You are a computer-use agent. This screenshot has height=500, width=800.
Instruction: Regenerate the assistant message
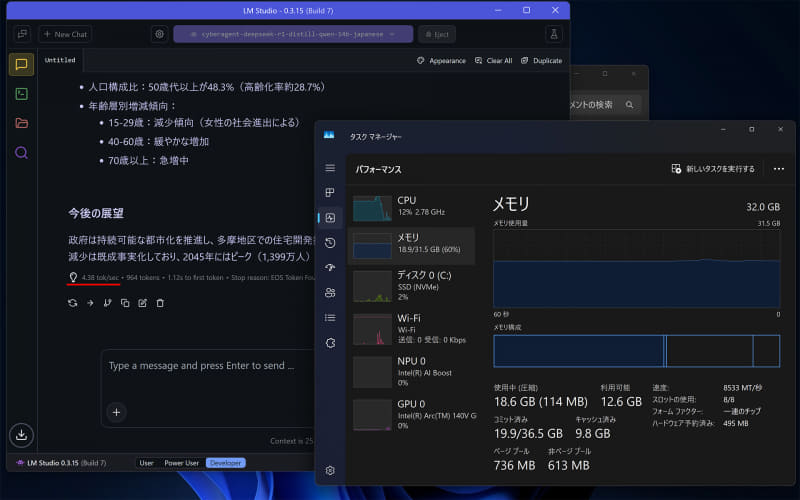pos(72,303)
